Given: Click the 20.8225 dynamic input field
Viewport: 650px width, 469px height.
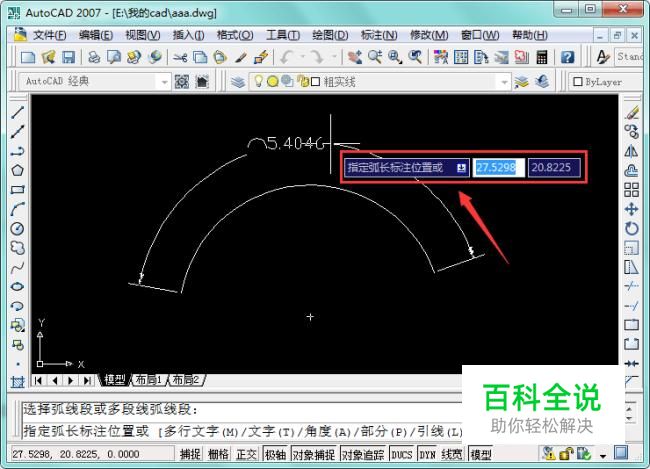Looking at the screenshot, I should [x=554, y=168].
